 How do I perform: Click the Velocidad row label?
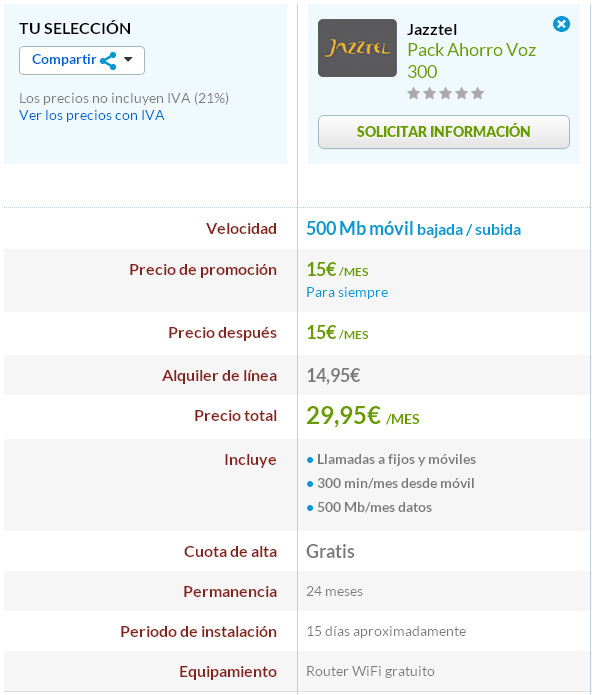coord(241,229)
